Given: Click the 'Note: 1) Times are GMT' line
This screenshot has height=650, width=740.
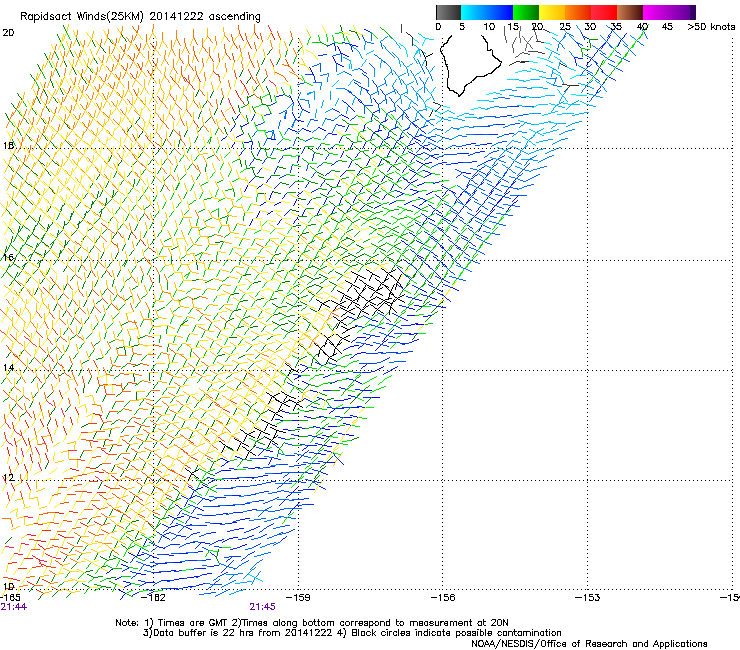Looking at the screenshot, I should coord(311,623).
